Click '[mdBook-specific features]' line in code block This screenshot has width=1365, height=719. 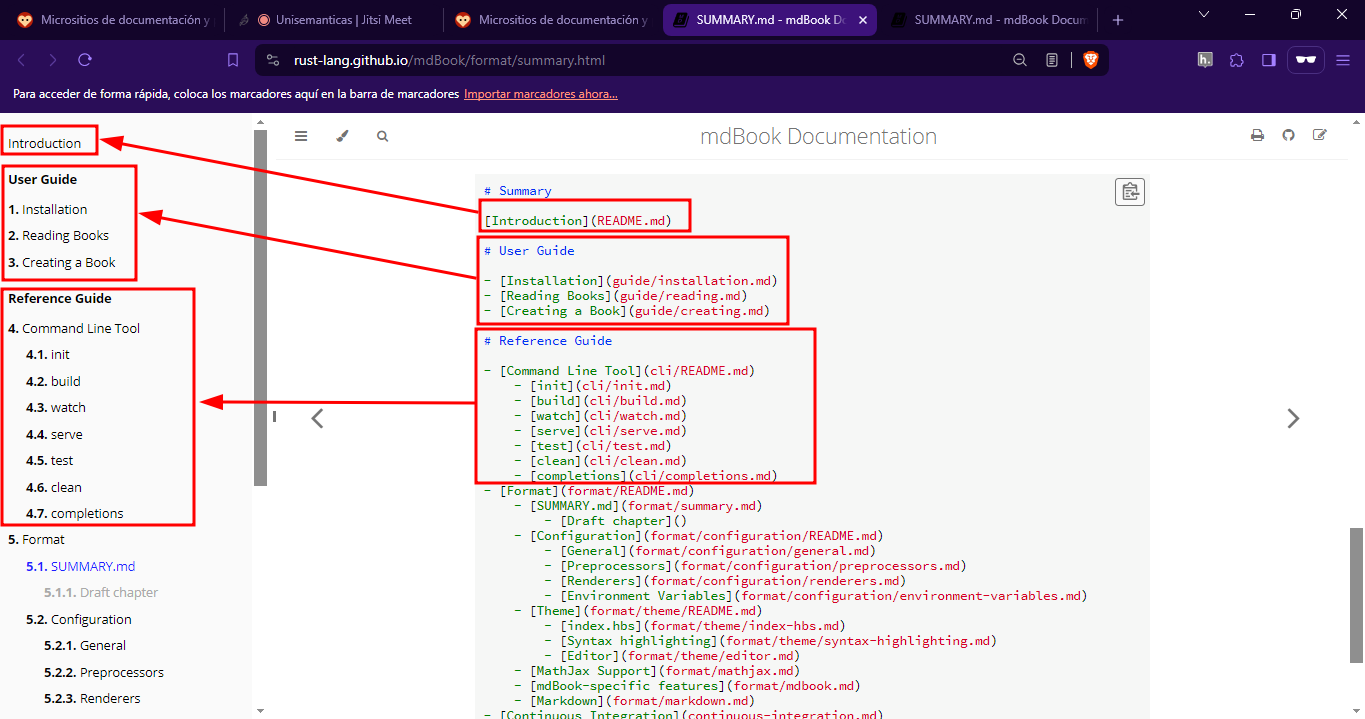click(687, 686)
